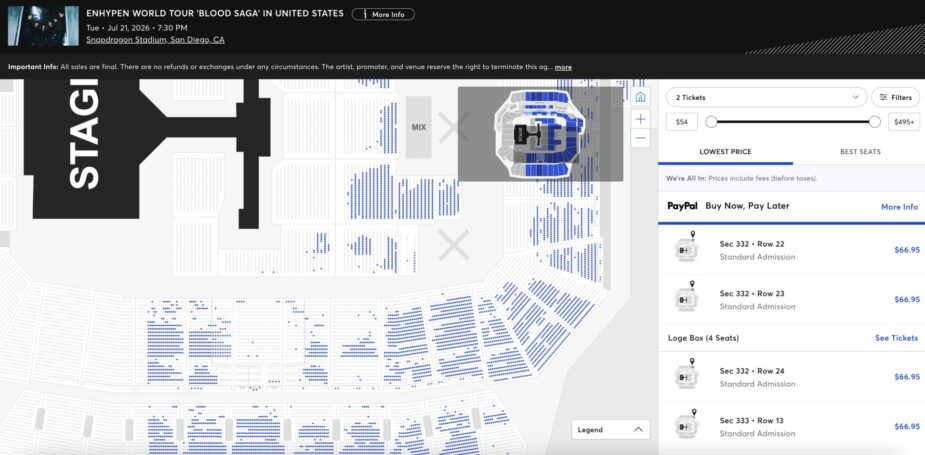This screenshot has height=455, width=925.
Task: Select the Lowest Price tab
Action: pos(726,152)
